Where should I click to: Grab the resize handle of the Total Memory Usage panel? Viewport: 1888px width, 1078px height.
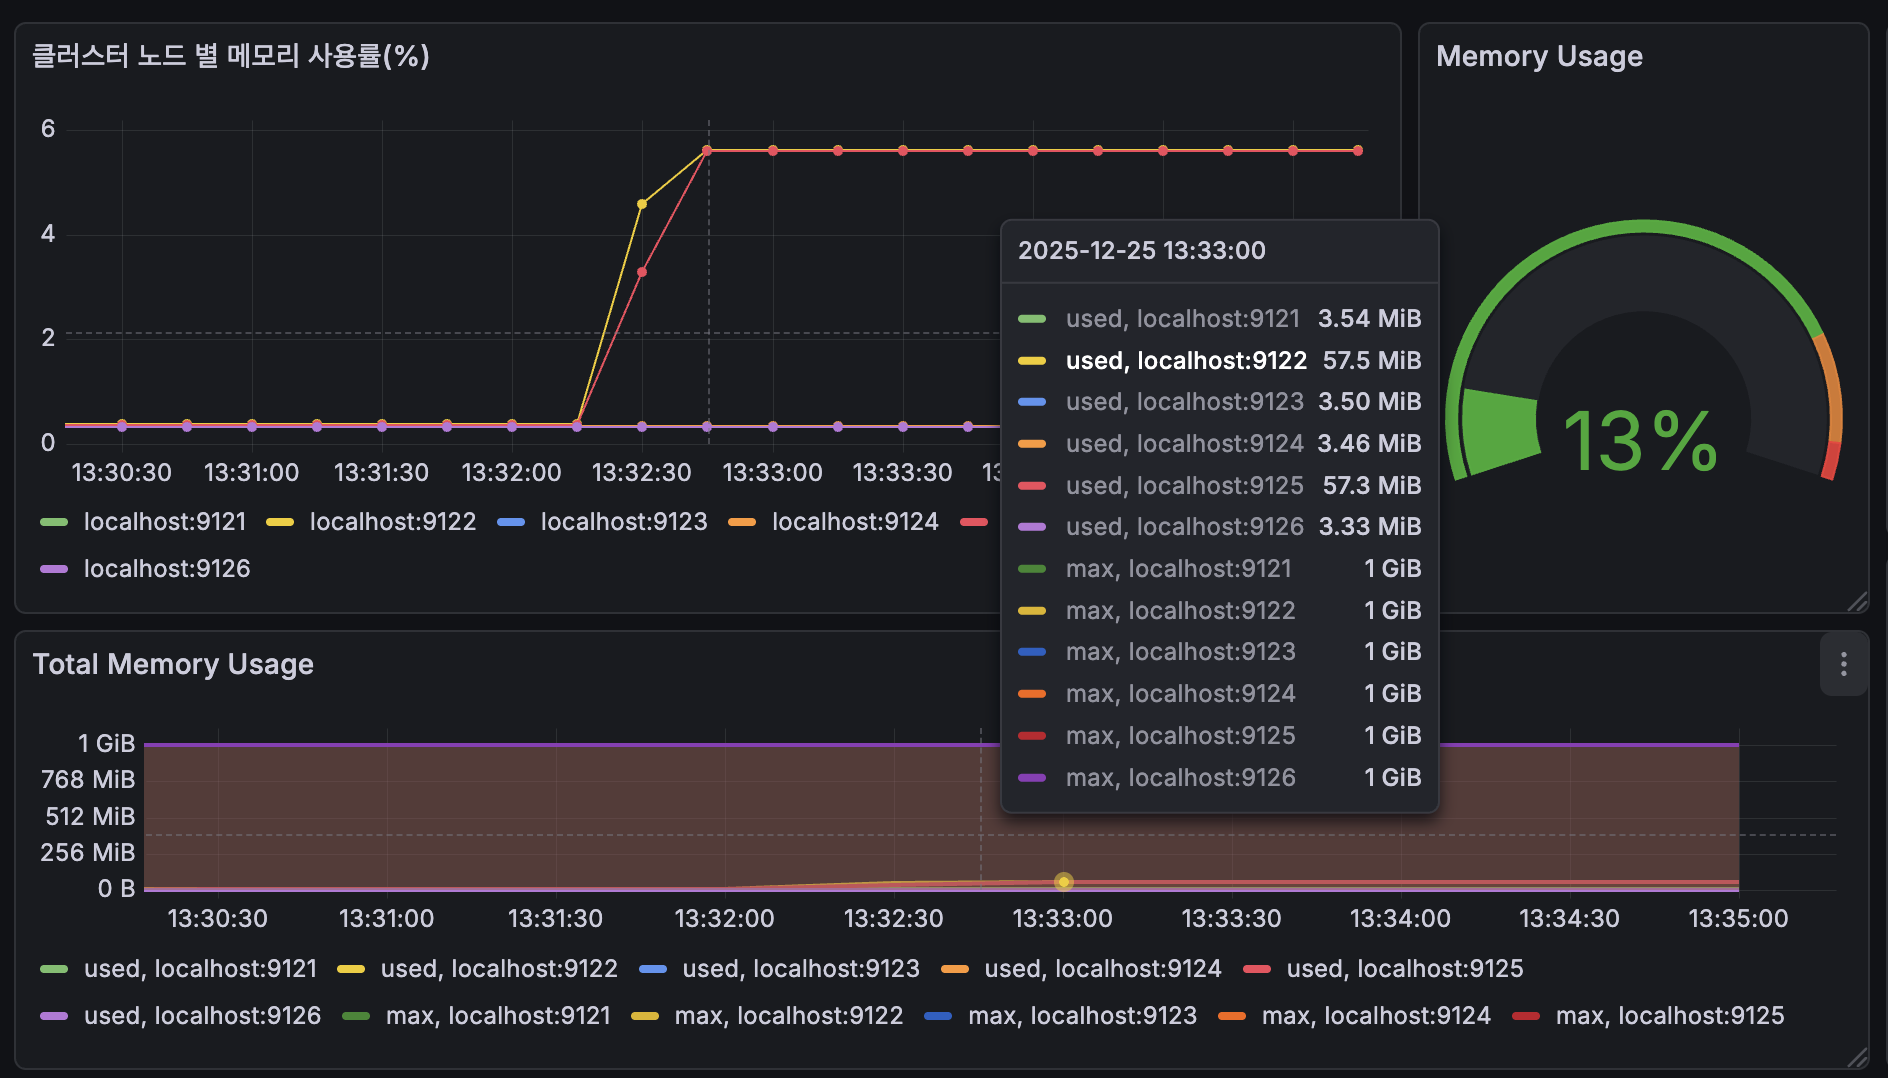click(1857, 1058)
